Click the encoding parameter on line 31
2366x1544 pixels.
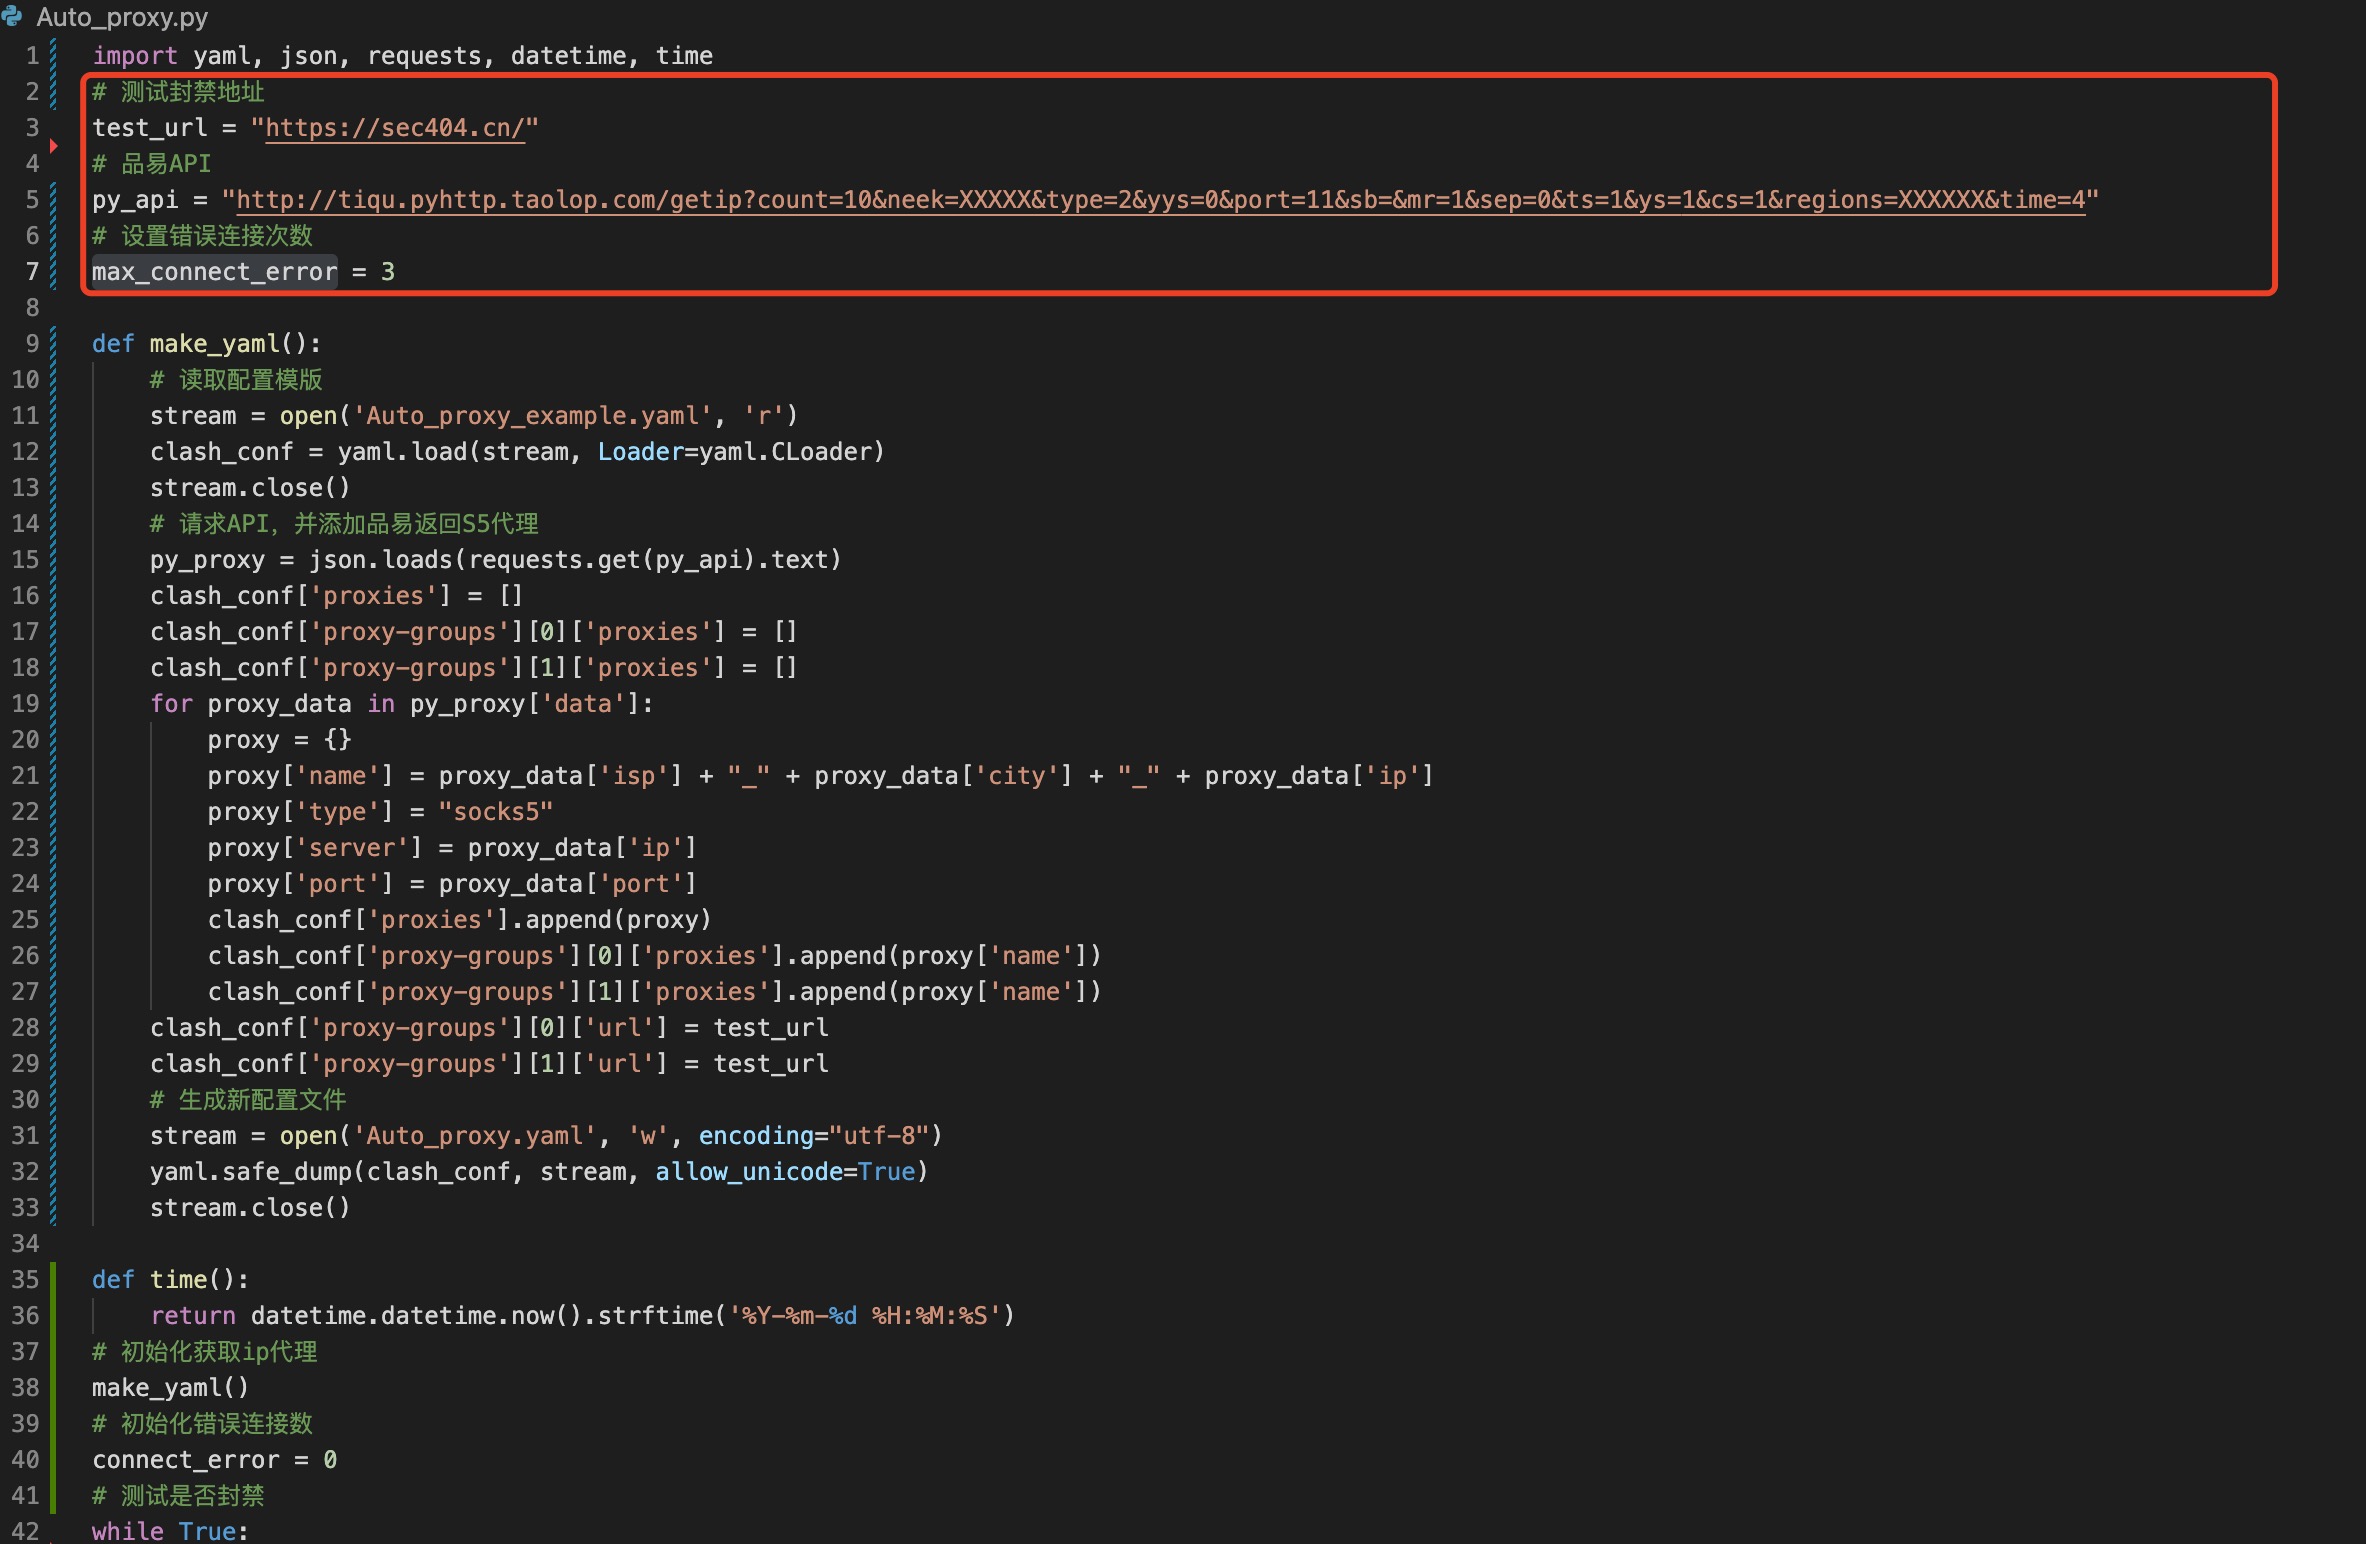pyautogui.click(x=756, y=1136)
